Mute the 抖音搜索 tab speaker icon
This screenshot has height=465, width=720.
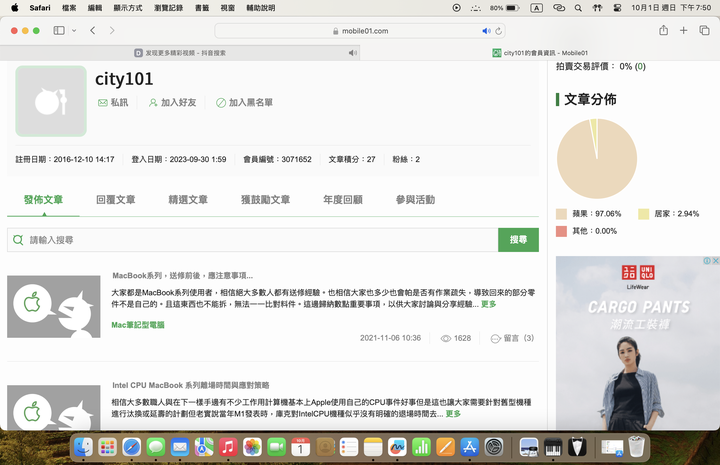pyautogui.click(x=352, y=53)
